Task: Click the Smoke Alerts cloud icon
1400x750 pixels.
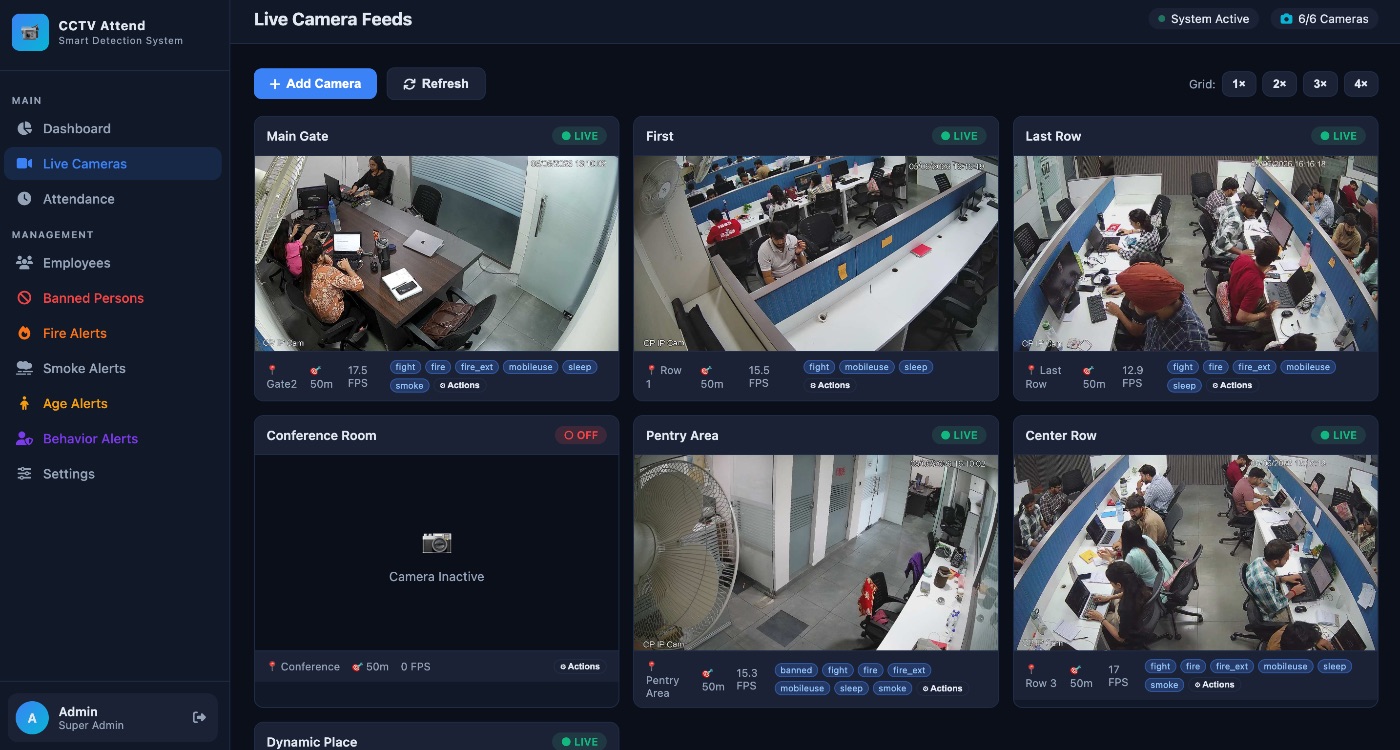Action: coord(25,368)
